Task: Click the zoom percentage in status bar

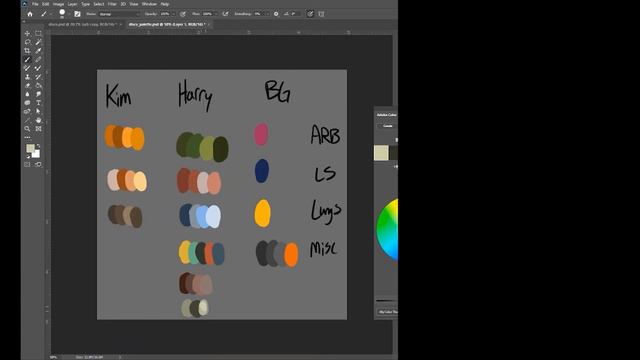Action: click(x=53, y=357)
